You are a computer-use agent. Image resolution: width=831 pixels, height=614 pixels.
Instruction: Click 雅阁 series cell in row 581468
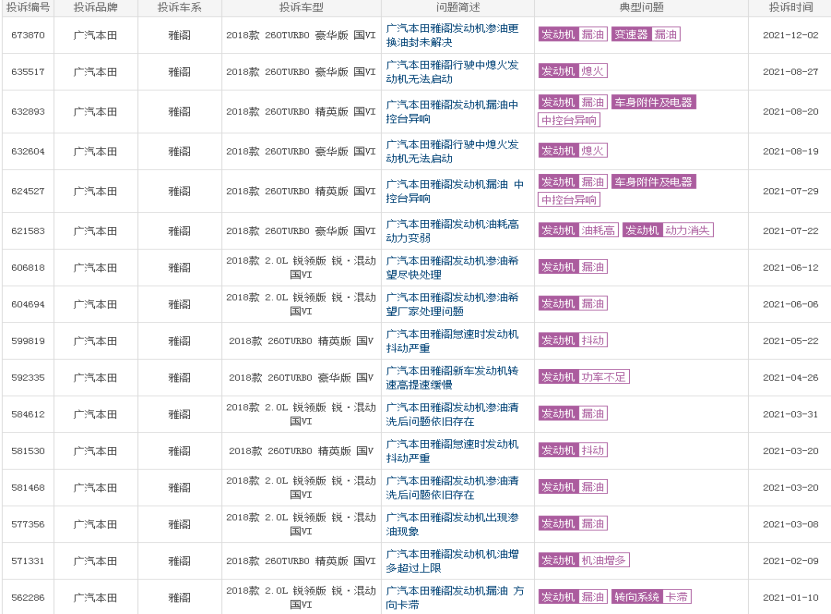tap(180, 487)
